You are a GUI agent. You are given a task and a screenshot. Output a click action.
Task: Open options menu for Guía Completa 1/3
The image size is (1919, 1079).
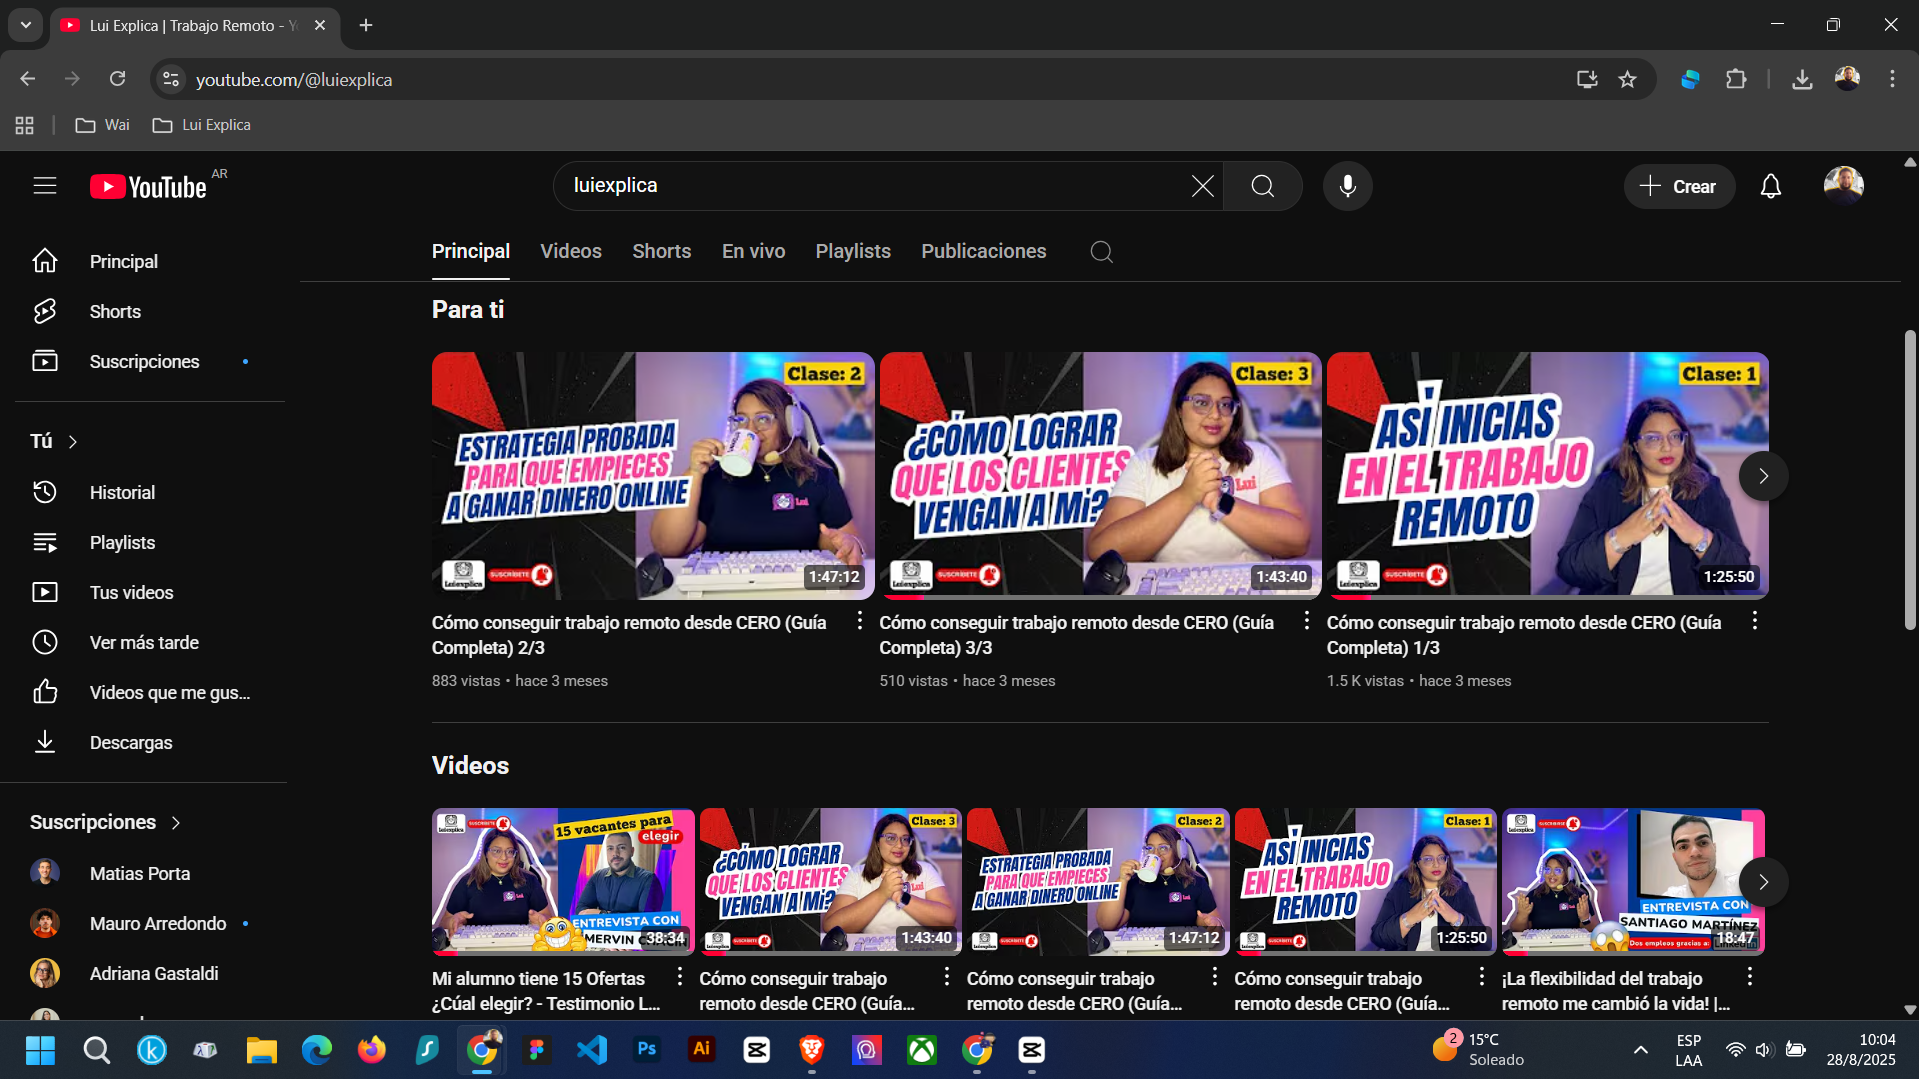(x=1754, y=621)
